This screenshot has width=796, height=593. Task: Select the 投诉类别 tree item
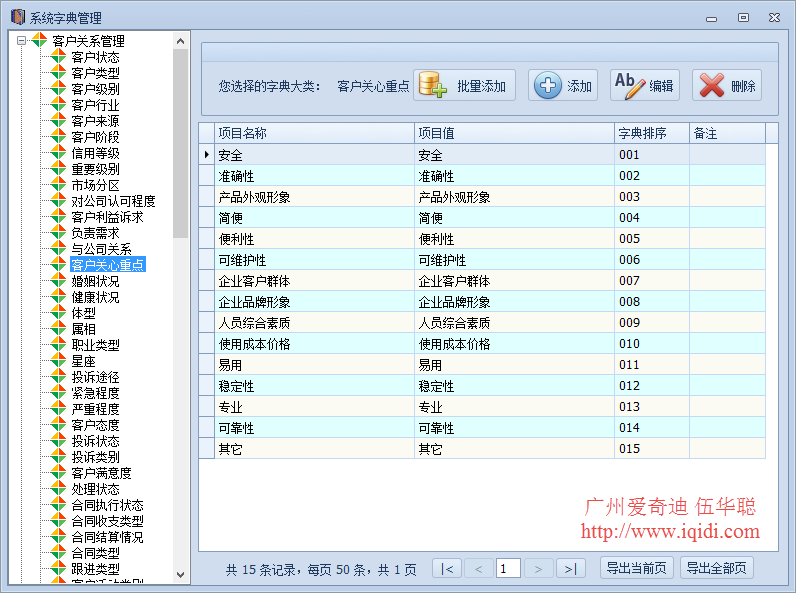[95, 457]
